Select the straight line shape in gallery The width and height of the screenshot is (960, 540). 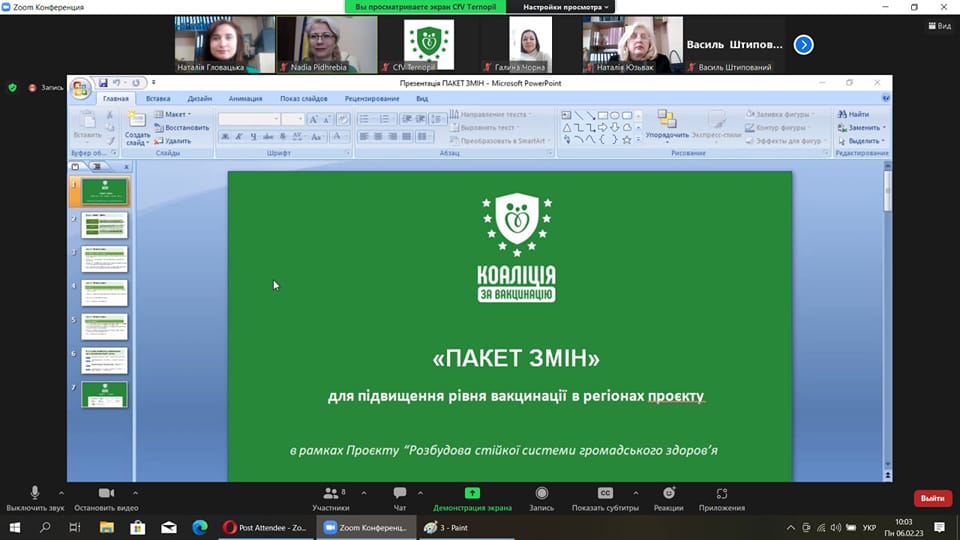click(x=579, y=115)
